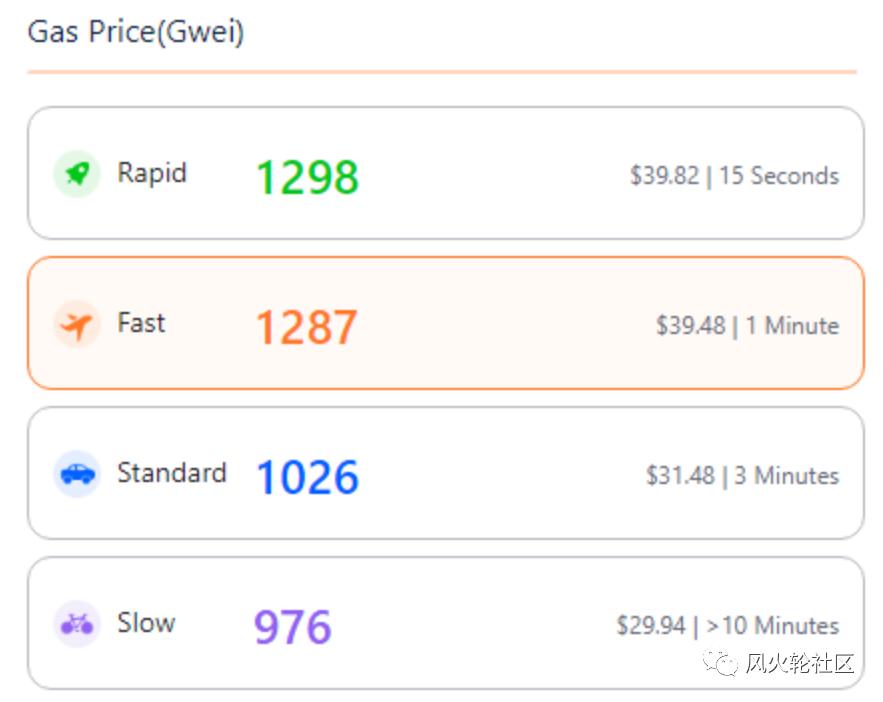Click the Fast label text
The width and height of the screenshot is (883, 702).
141,323
